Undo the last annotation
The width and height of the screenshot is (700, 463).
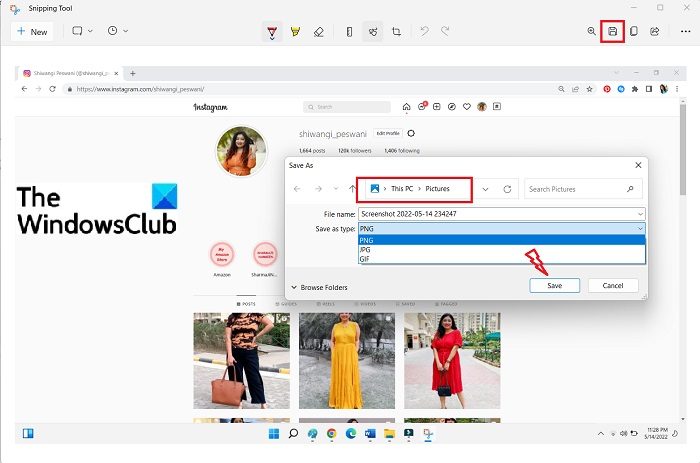click(424, 31)
